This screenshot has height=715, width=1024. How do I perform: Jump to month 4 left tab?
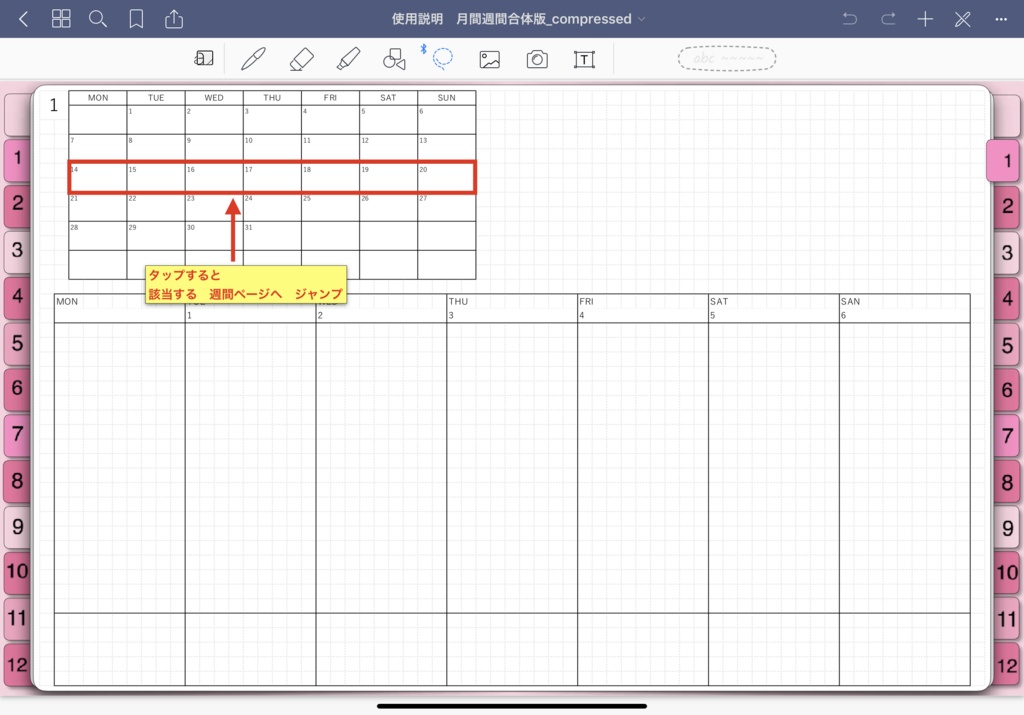coord(17,296)
